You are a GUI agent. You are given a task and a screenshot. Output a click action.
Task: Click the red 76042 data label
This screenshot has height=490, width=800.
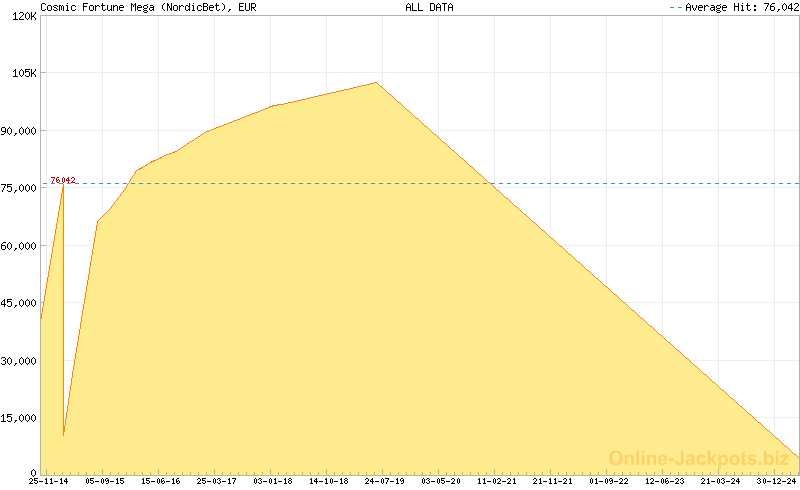63,180
